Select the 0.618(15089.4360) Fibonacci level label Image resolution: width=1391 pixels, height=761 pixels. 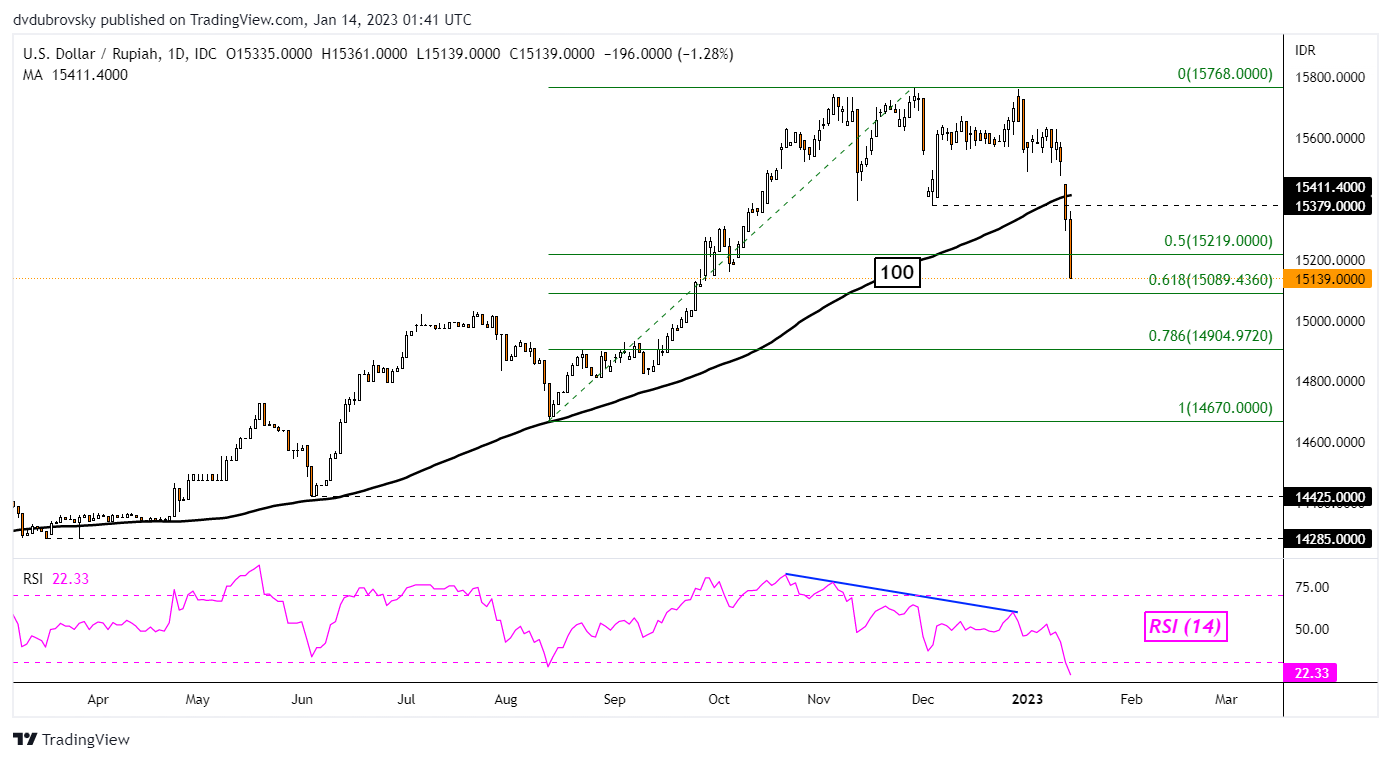point(1211,281)
